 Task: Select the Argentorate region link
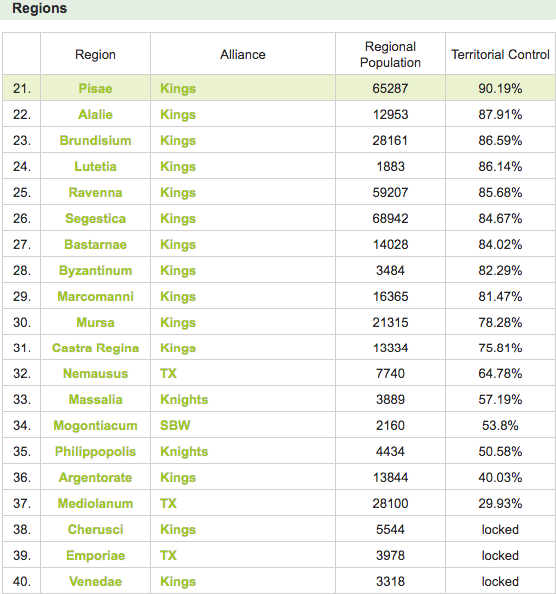(95, 477)
